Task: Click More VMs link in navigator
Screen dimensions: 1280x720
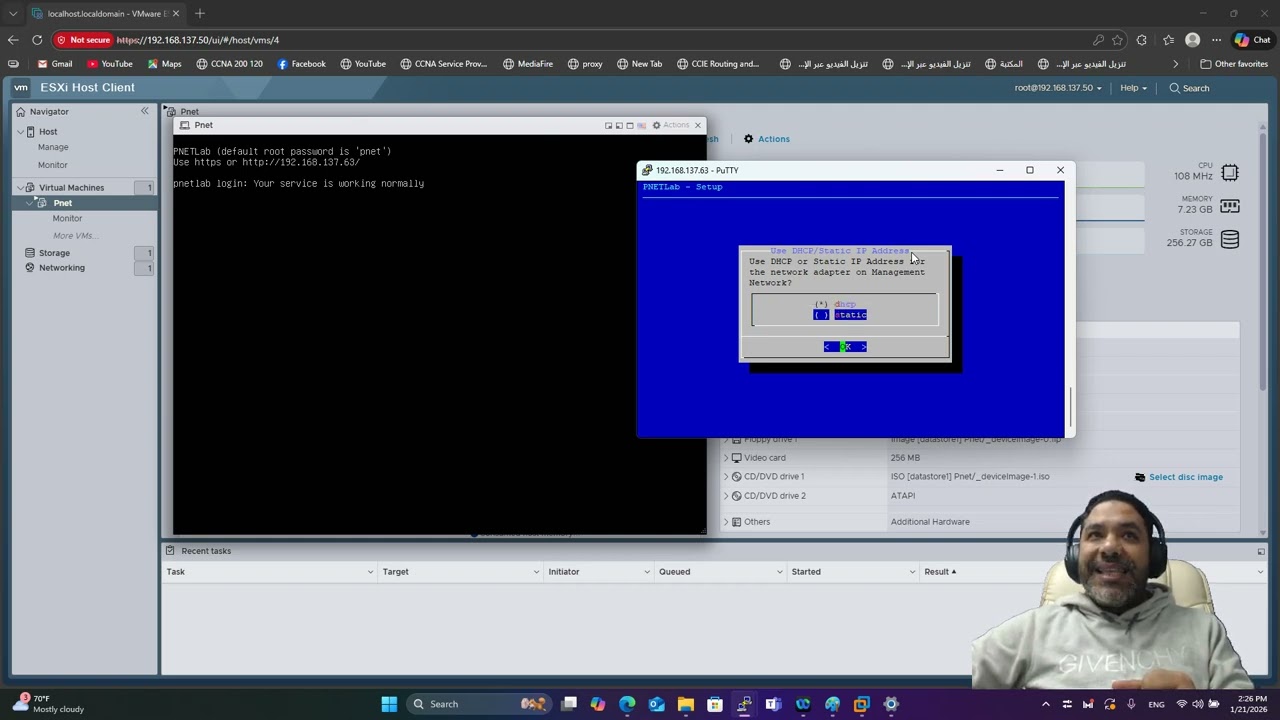Action: (x=74, y=236)
